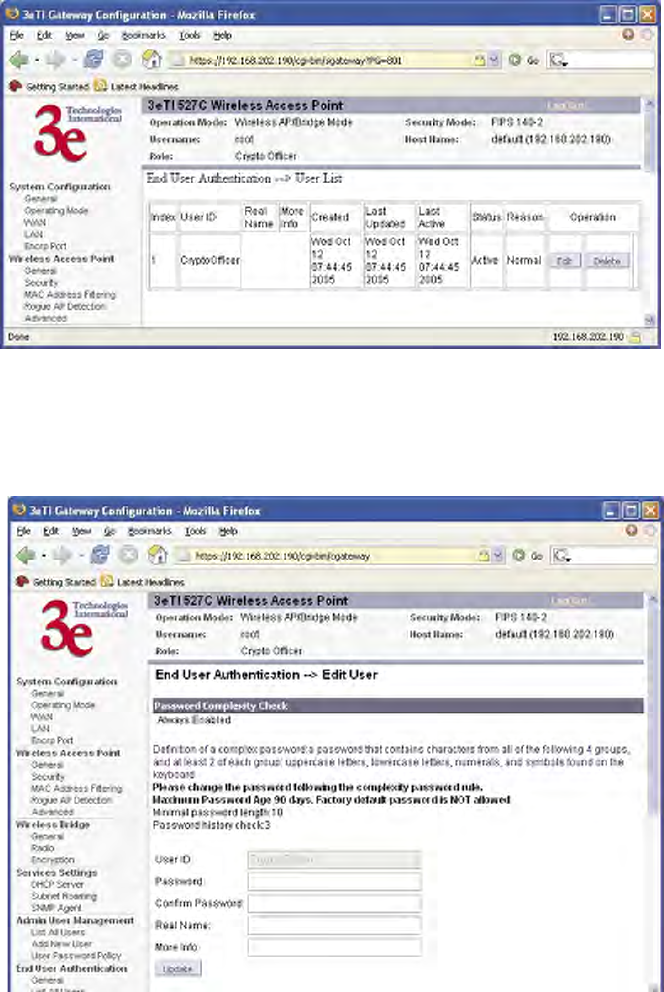Click Edit button for CryptoOfficer row

coord(564,261)
